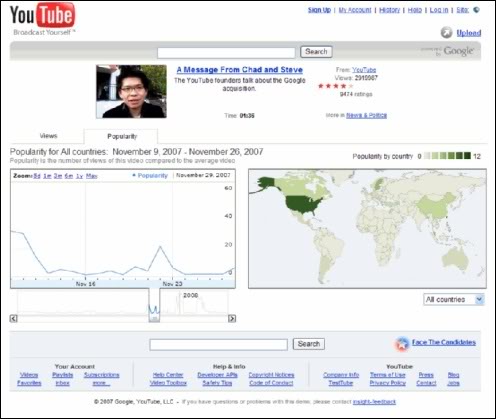Click the lightest popularity legend swatch
The image size is (496, 419).
426,156
